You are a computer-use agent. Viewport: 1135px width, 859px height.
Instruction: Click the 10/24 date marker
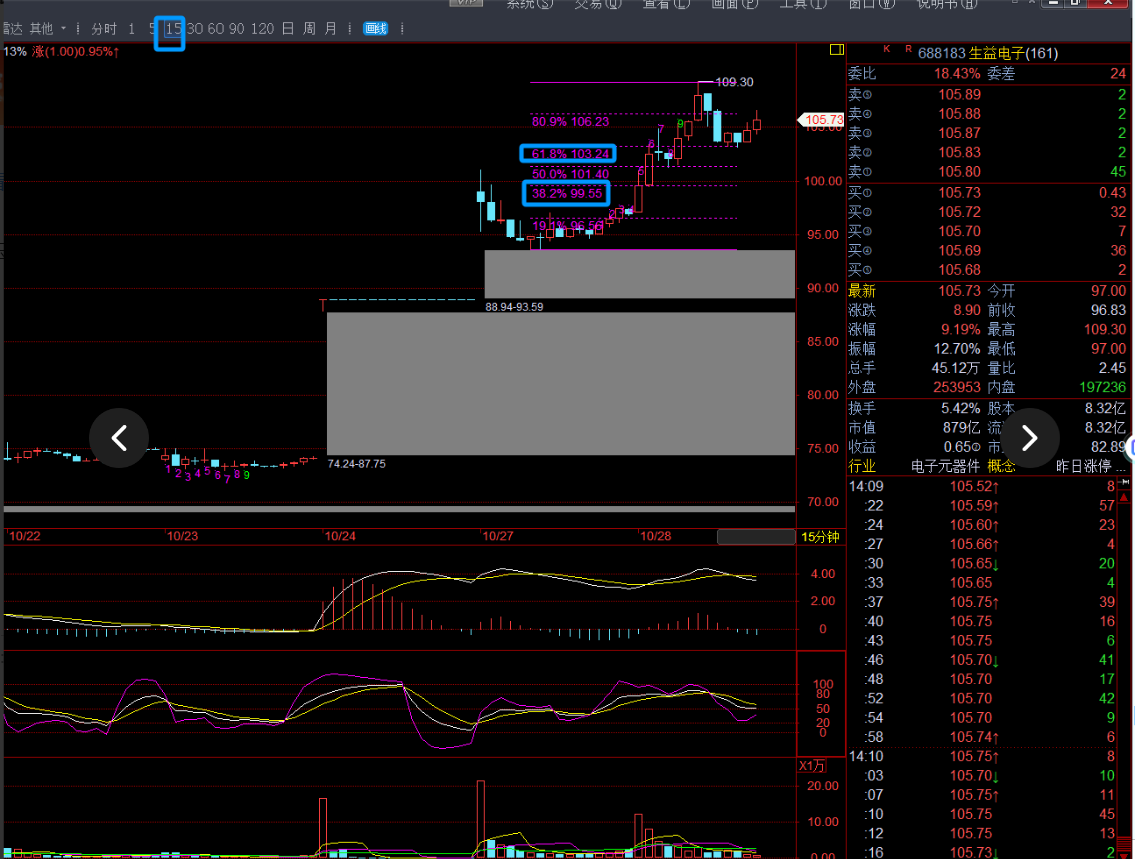coord(340,536)
